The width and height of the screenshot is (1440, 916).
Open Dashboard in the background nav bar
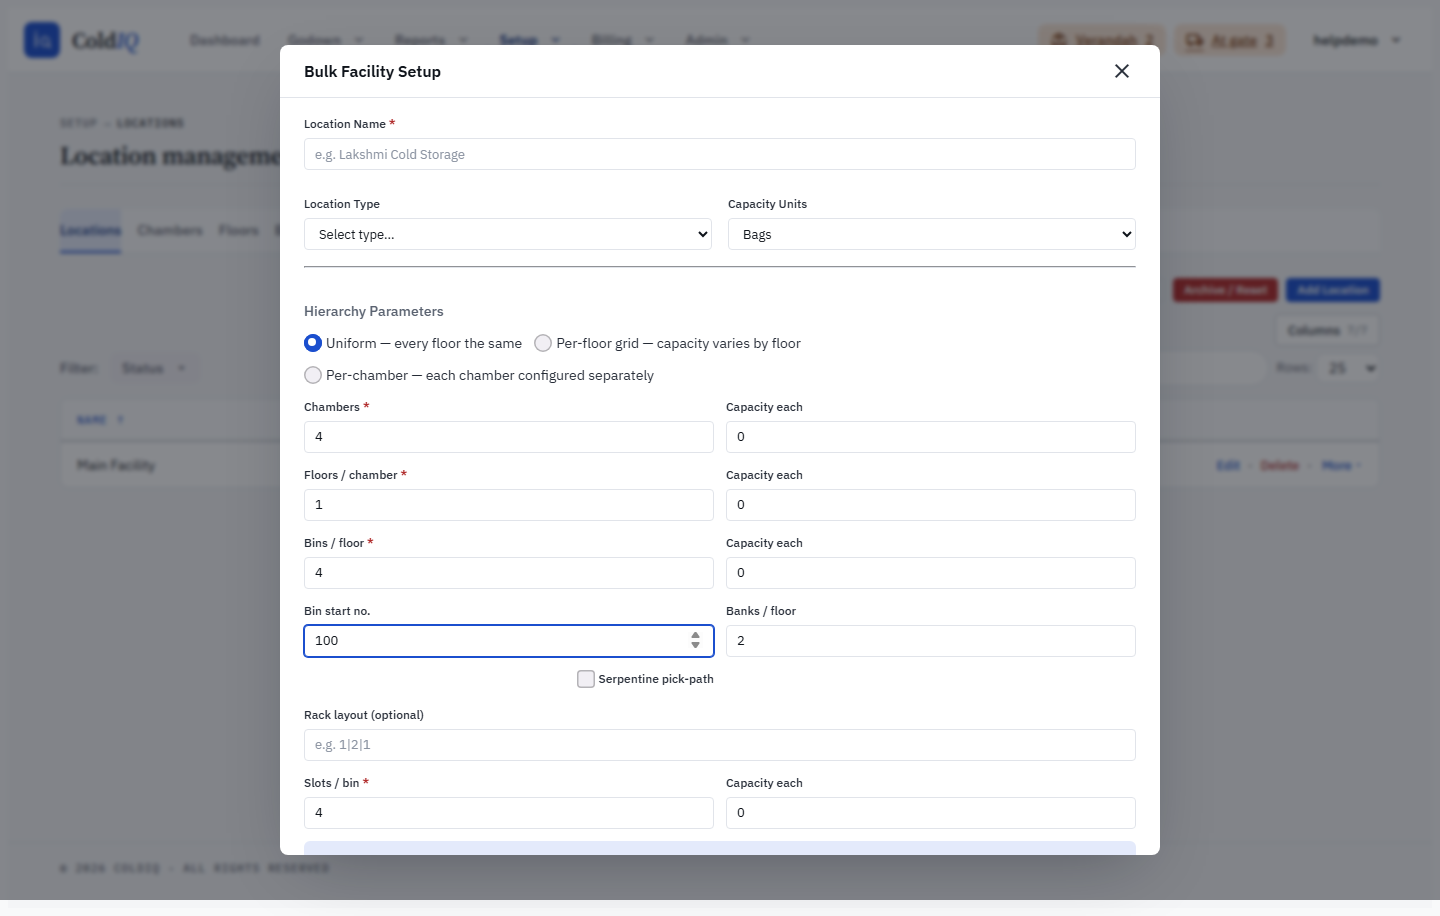click(x=225, y=40)
